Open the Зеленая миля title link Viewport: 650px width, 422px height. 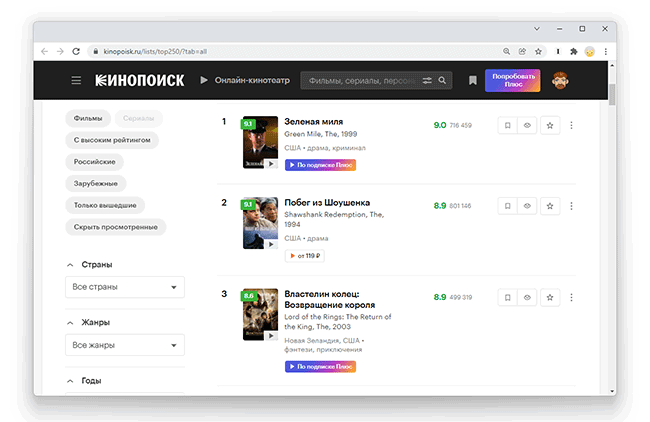coord(313,121)
